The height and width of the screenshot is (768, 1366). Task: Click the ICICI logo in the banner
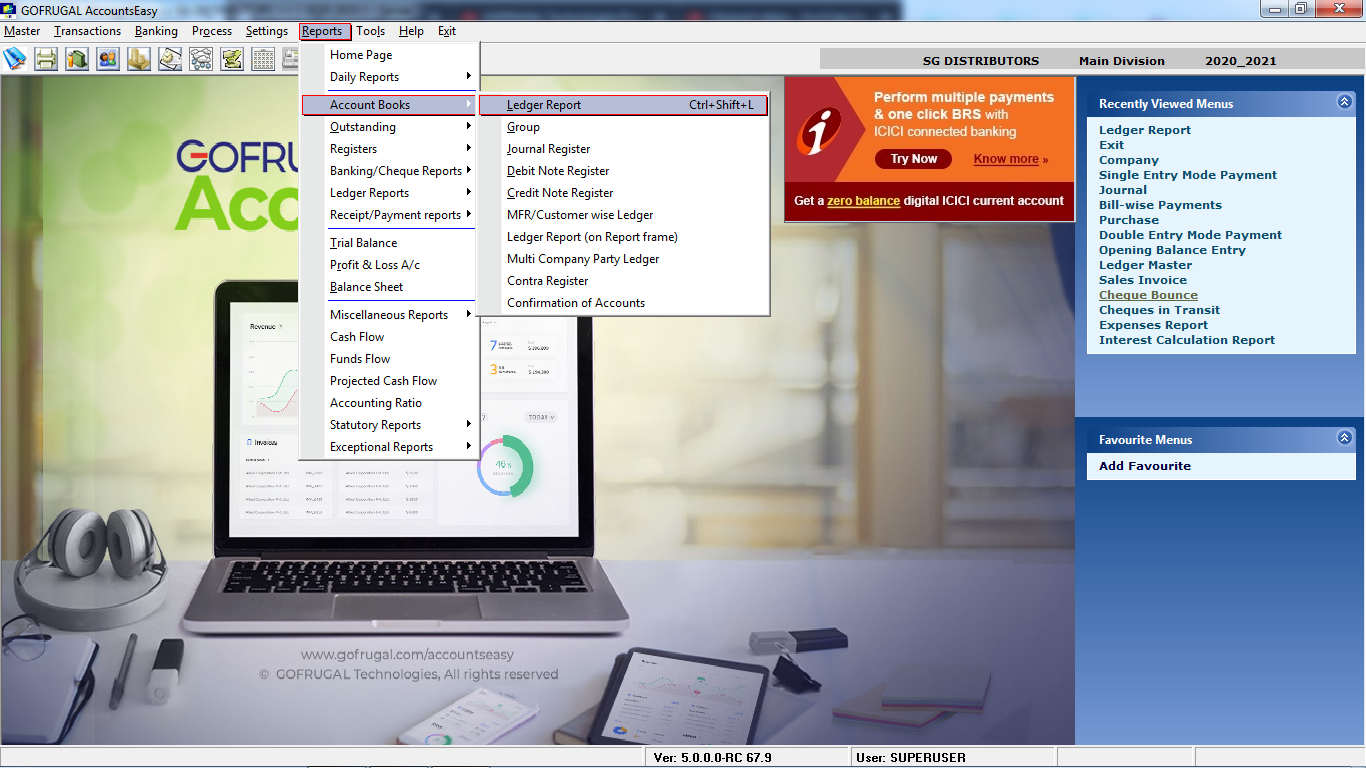819,131
